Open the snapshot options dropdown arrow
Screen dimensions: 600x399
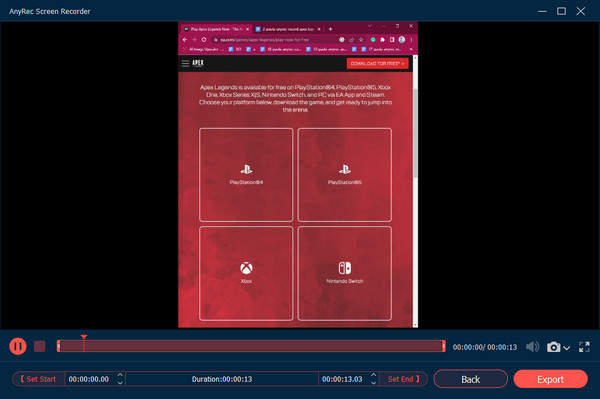[567, 348]
